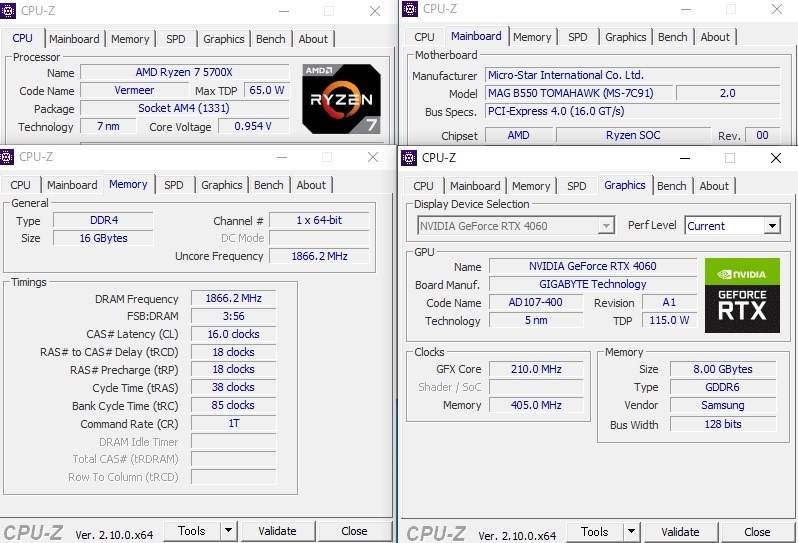
Task: Click the GPU memory vendor Samsung
Action: coord(723,405)
